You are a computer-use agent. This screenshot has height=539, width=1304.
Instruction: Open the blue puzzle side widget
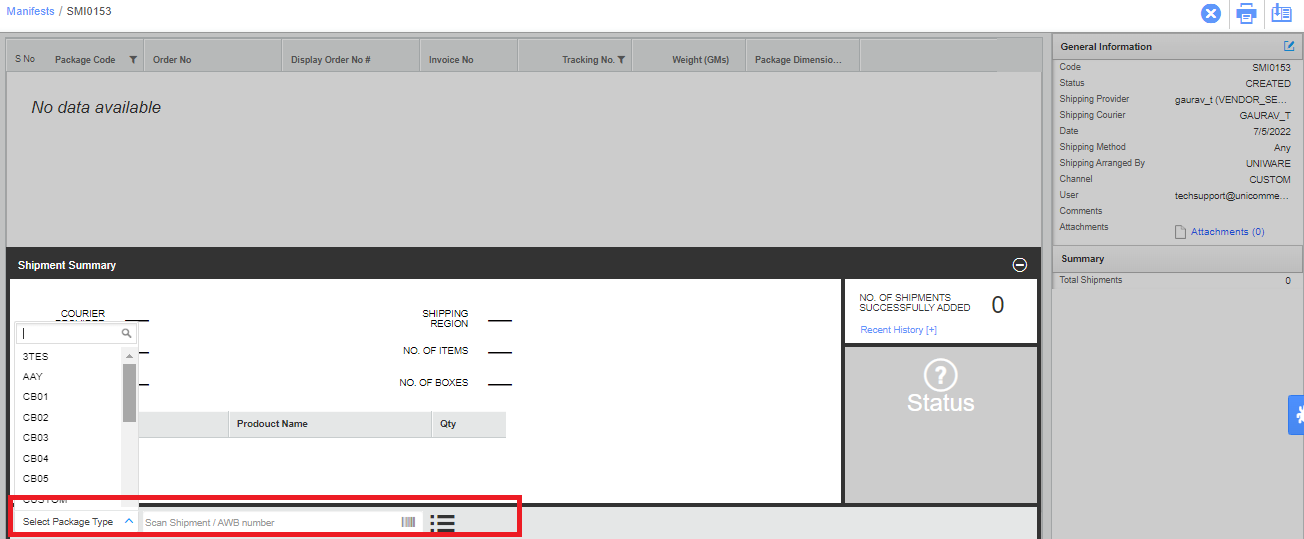click(x=1296, y=415)
